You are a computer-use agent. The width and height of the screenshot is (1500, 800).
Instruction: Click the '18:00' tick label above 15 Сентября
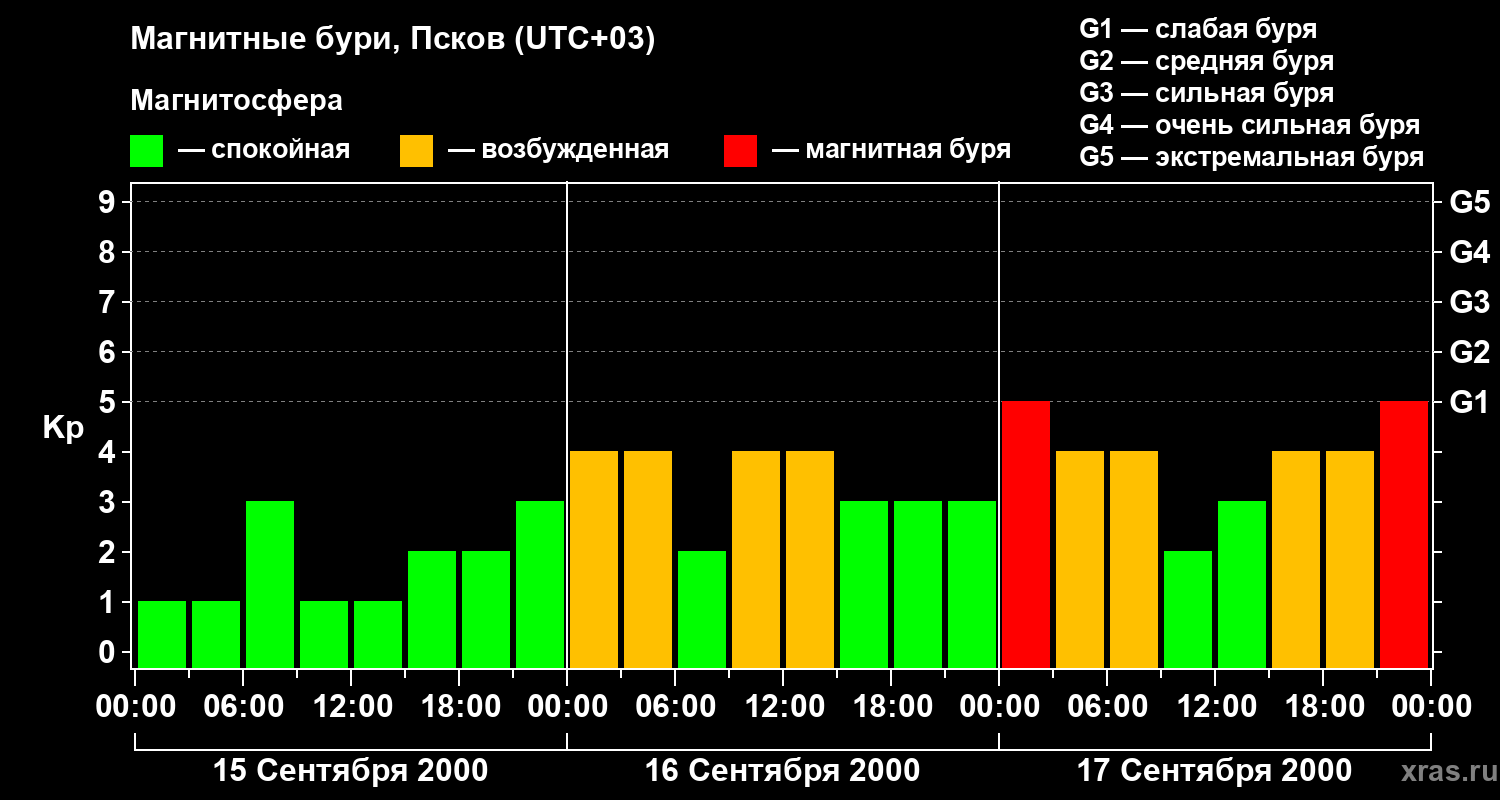(x=459, y=706)
